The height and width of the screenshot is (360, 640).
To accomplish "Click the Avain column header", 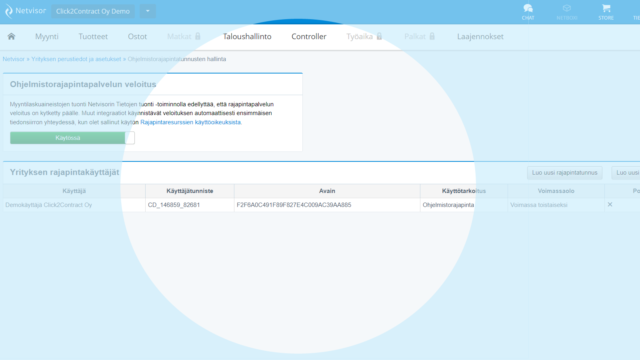I will [327, 191].
